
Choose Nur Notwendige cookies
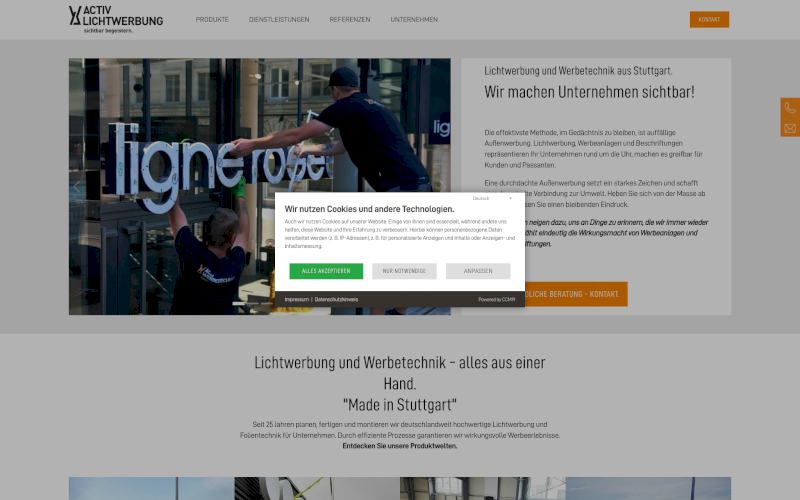pyautogui.click(x=404, y=271)
